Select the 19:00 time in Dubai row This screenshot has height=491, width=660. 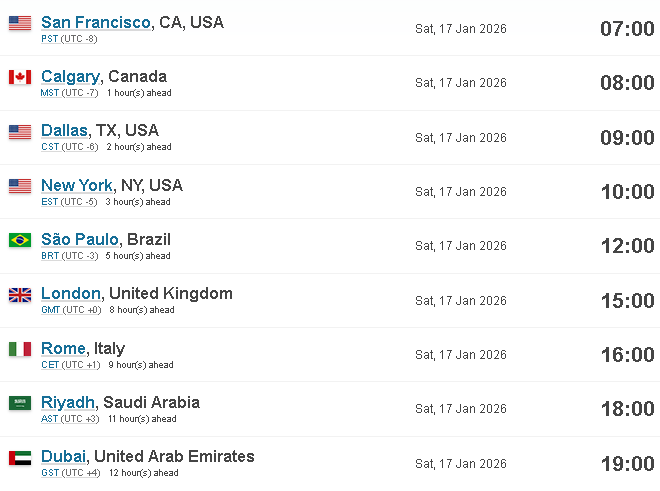coord(628,464)
